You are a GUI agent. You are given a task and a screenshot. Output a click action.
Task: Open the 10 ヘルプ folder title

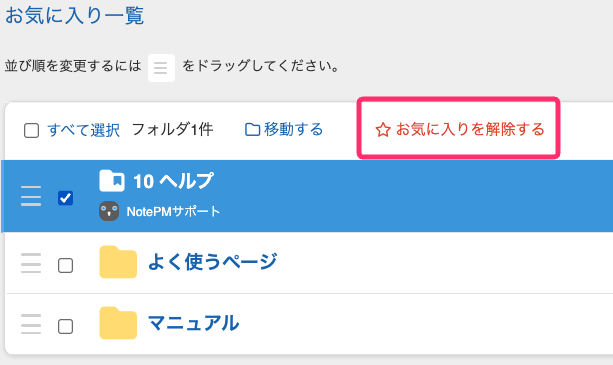pos(174,181)
